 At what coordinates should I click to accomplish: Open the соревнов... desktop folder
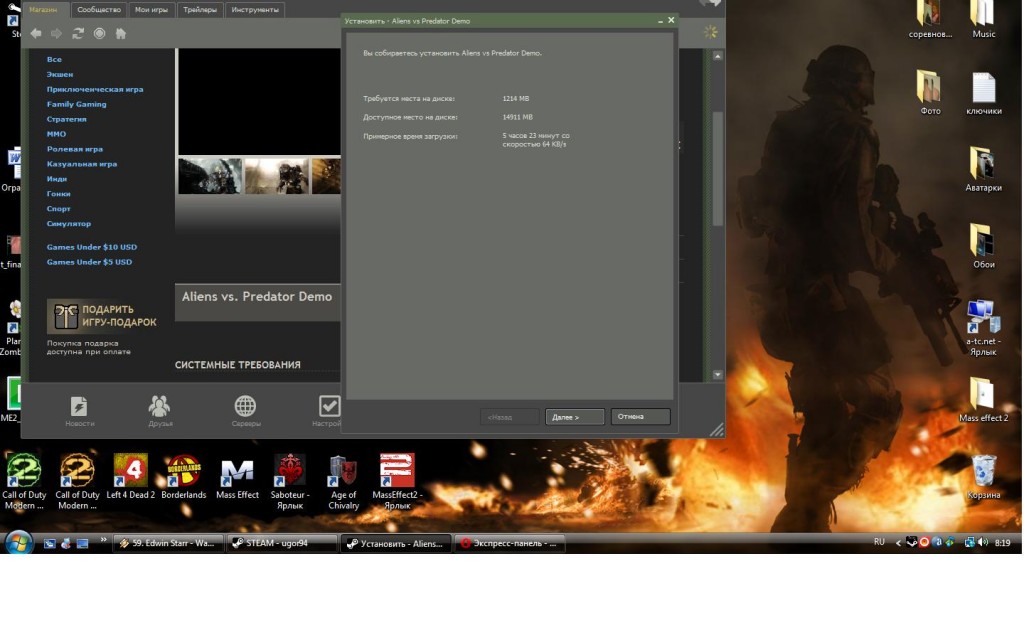pos(930,20)
